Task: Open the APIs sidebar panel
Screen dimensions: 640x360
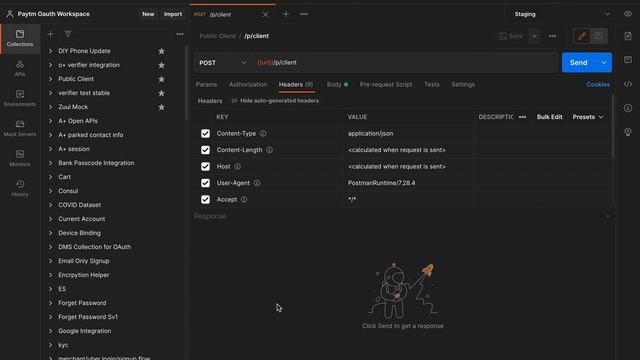Action: point(20,69)
